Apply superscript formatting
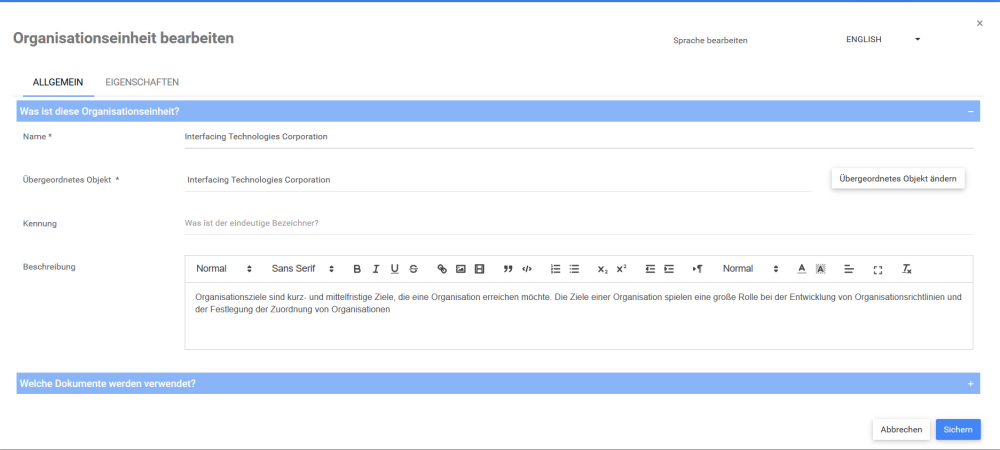The image size is (1000, 450). (621, 269)
